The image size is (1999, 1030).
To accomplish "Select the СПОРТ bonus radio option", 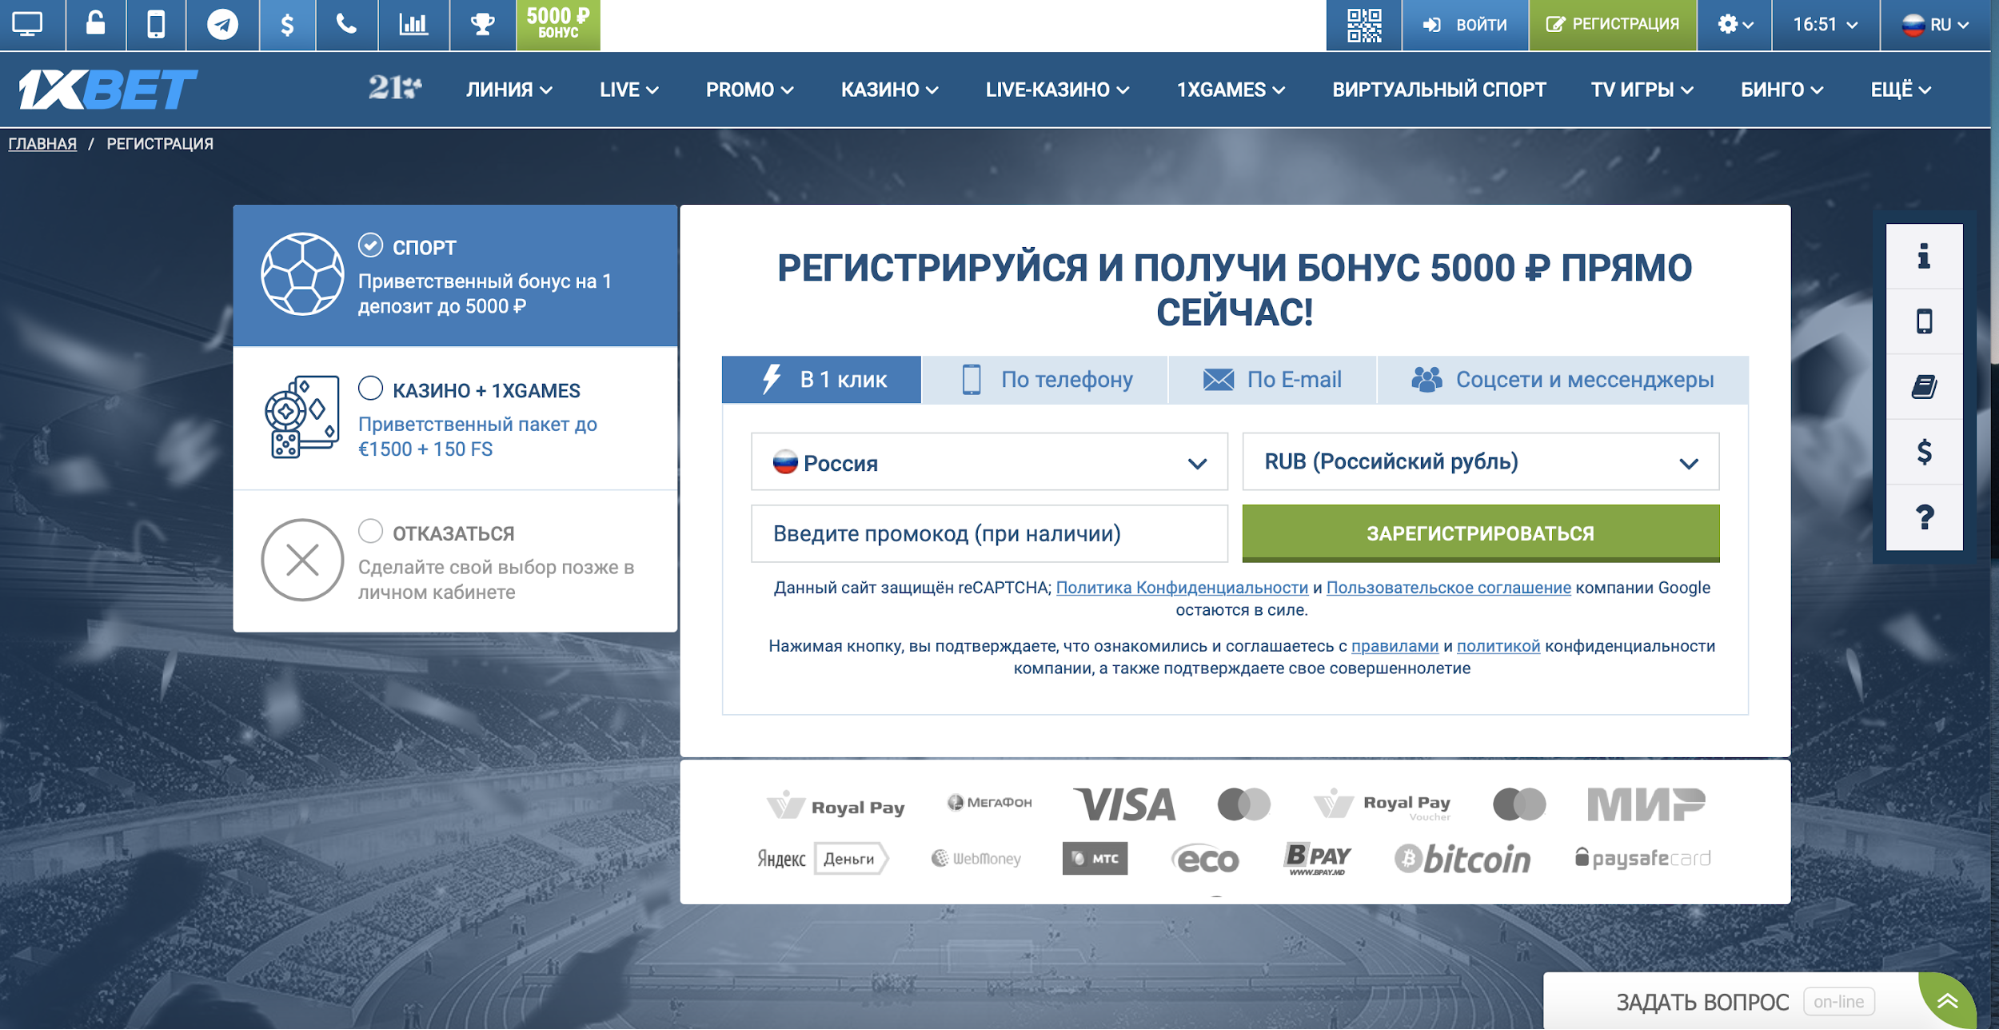I will (x=370, y=245).
